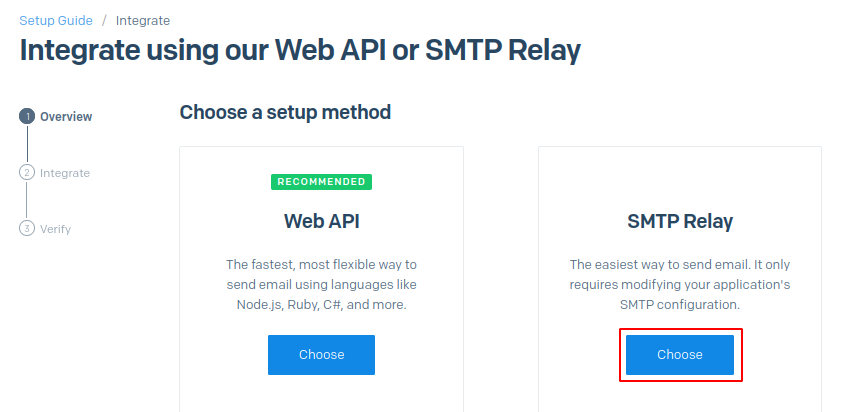The image size is (853, 412).
Task: Click the connector line between Overview and Integrate steps
Action: click(27, 144)
